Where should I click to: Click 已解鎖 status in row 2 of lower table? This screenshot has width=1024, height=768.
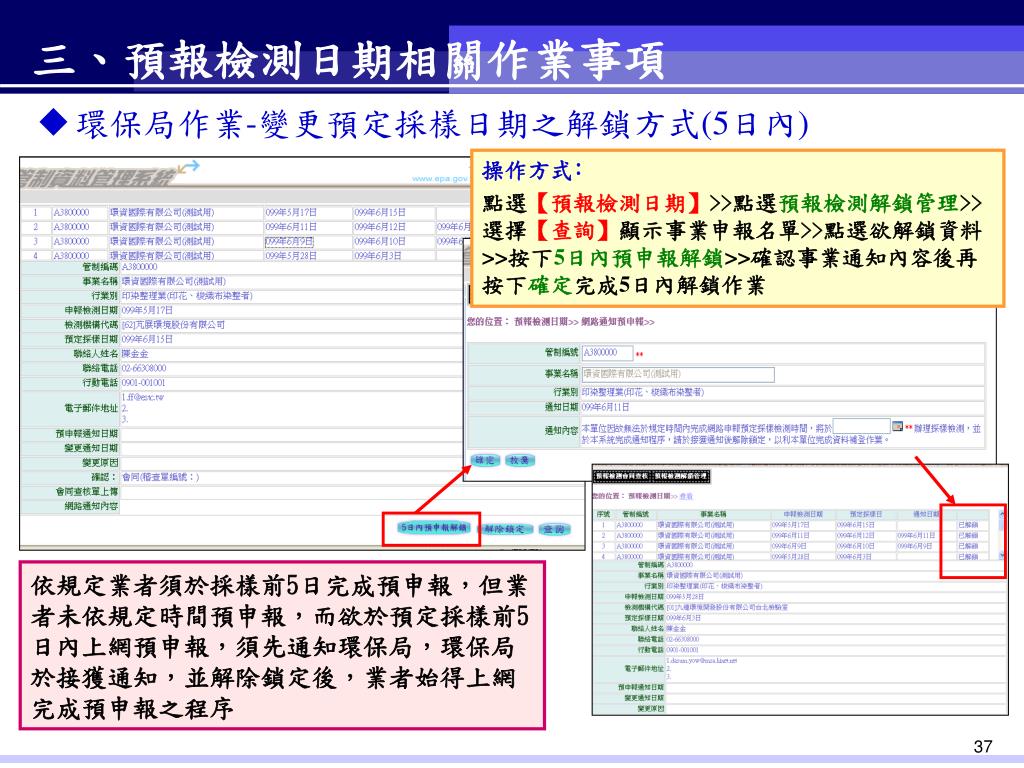click(968, 536)
